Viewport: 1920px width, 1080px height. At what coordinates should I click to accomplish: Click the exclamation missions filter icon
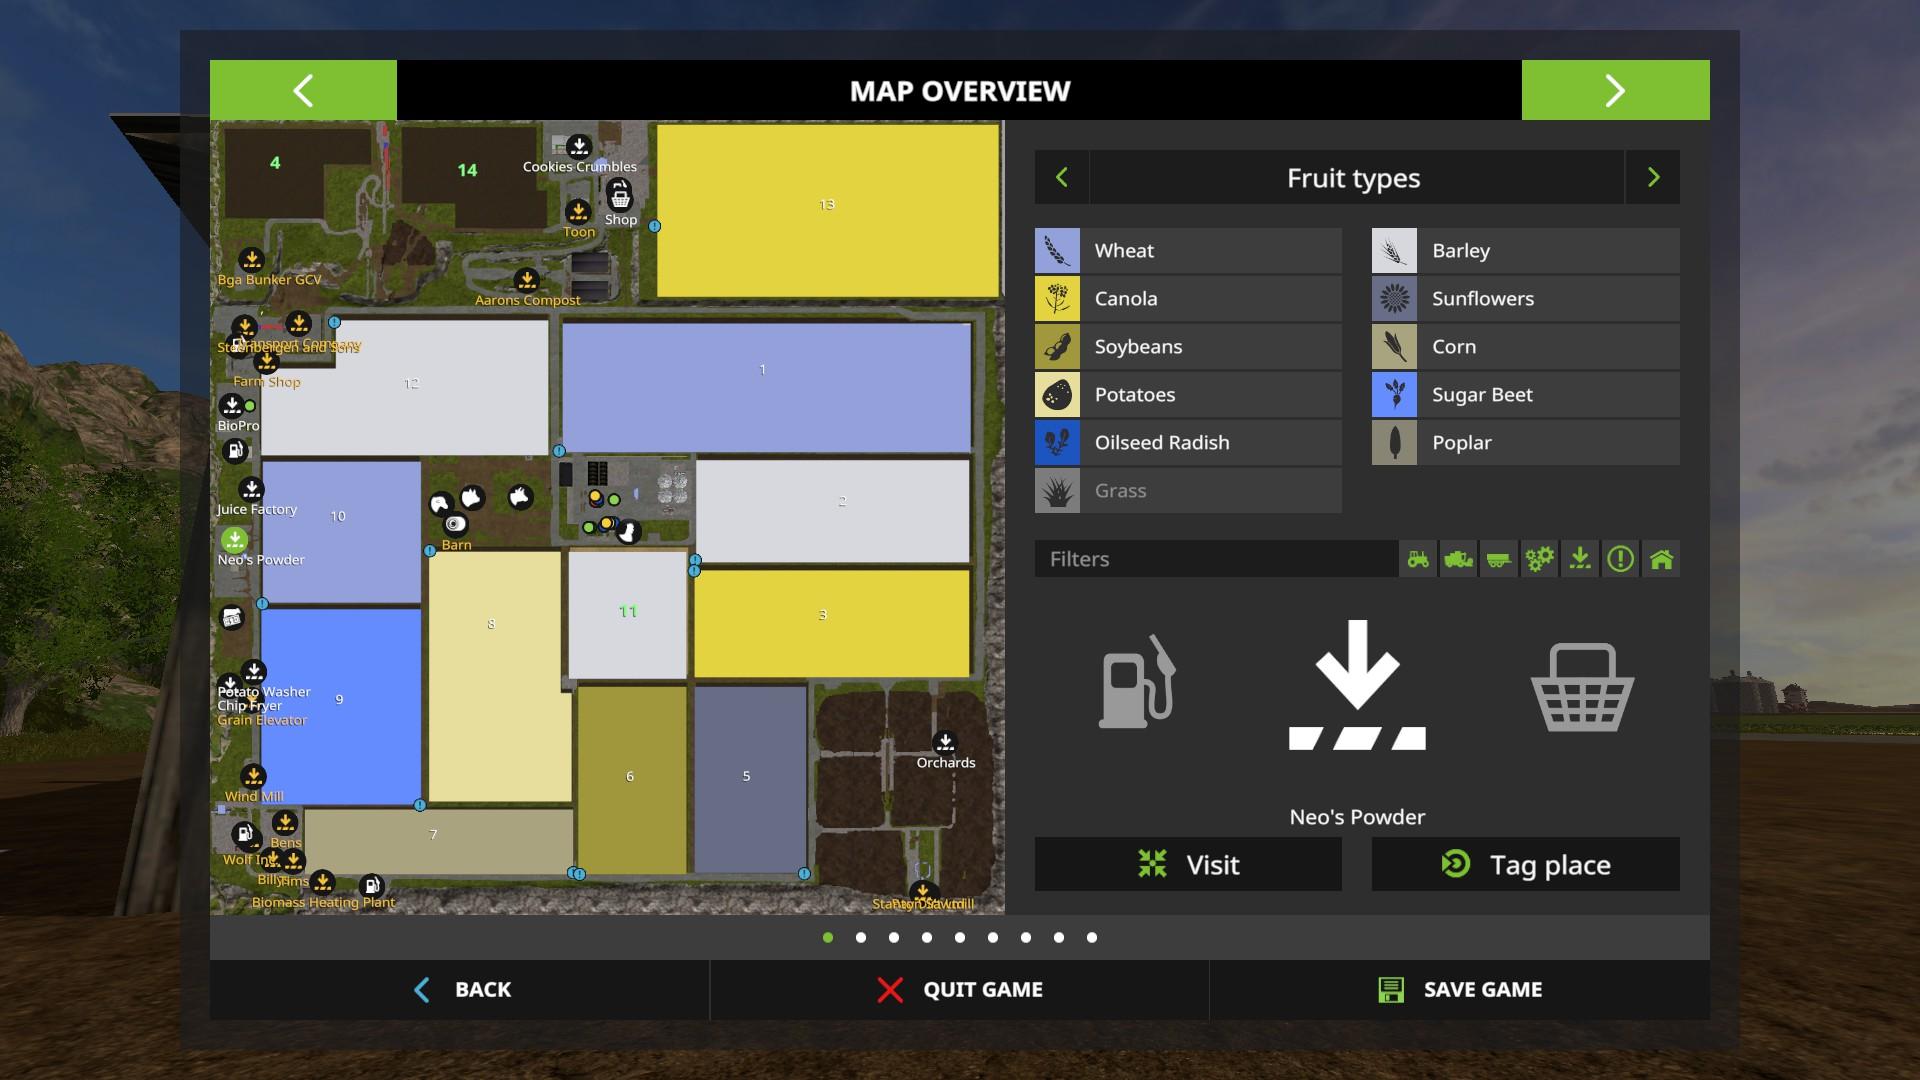click(x=1620, y=559)
